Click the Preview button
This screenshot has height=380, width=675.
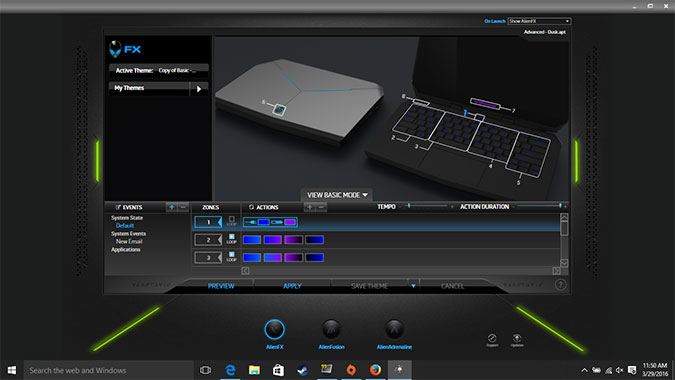pos(221,286)
